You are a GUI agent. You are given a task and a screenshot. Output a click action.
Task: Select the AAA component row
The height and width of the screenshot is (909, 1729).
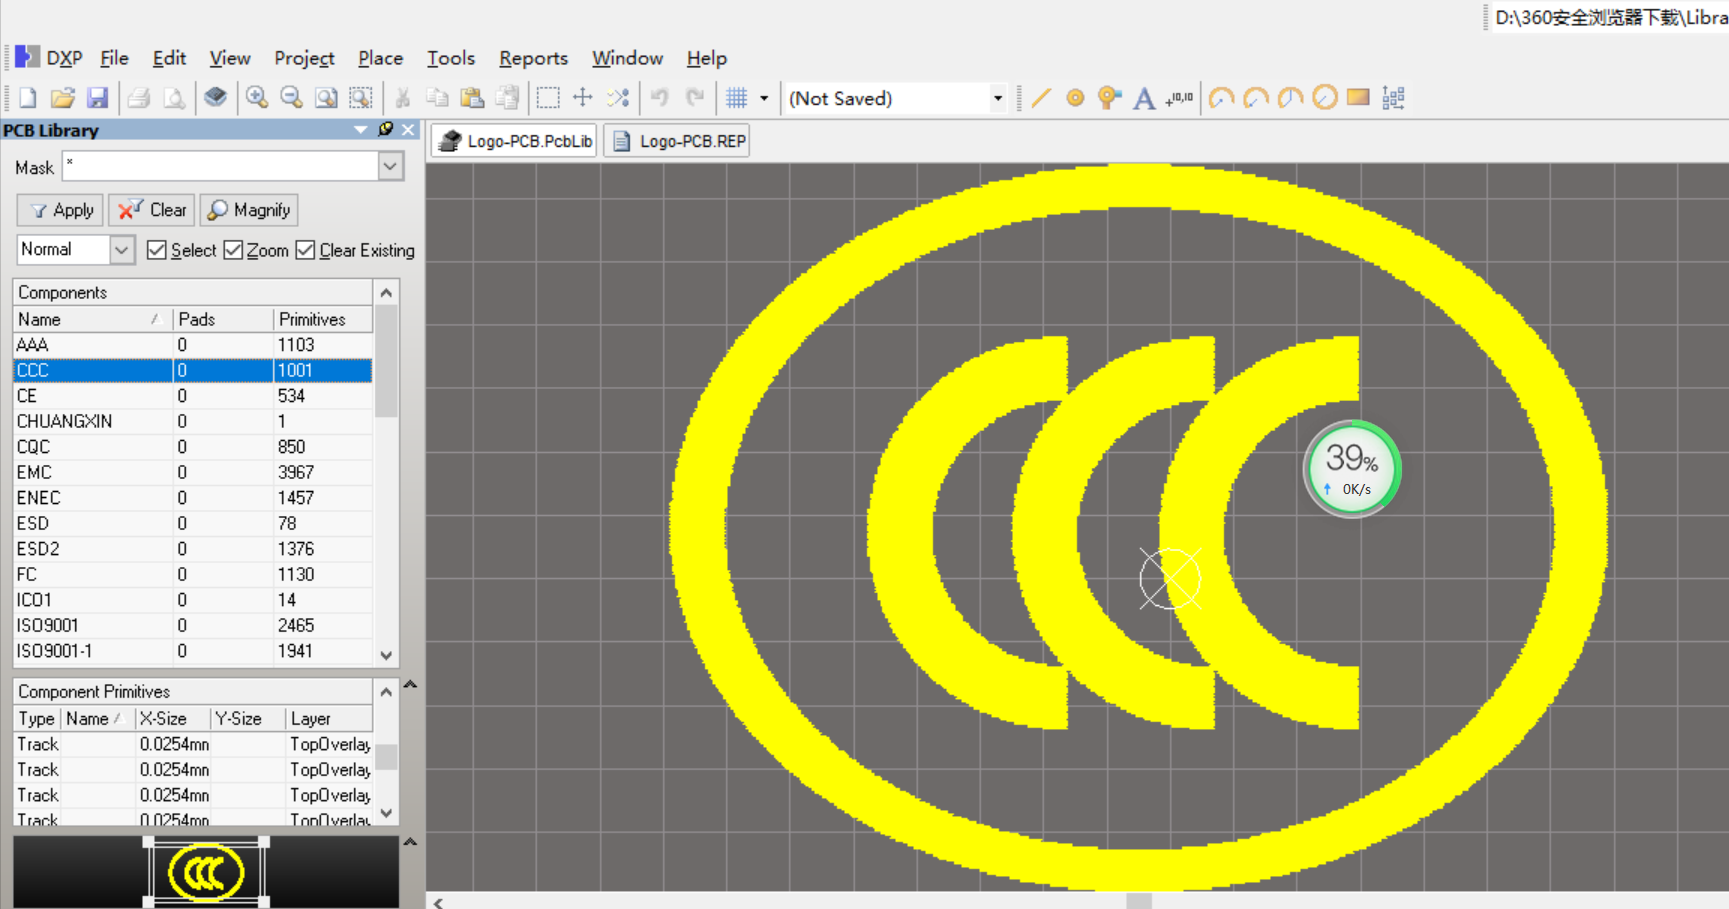click(x=193, y=344)
